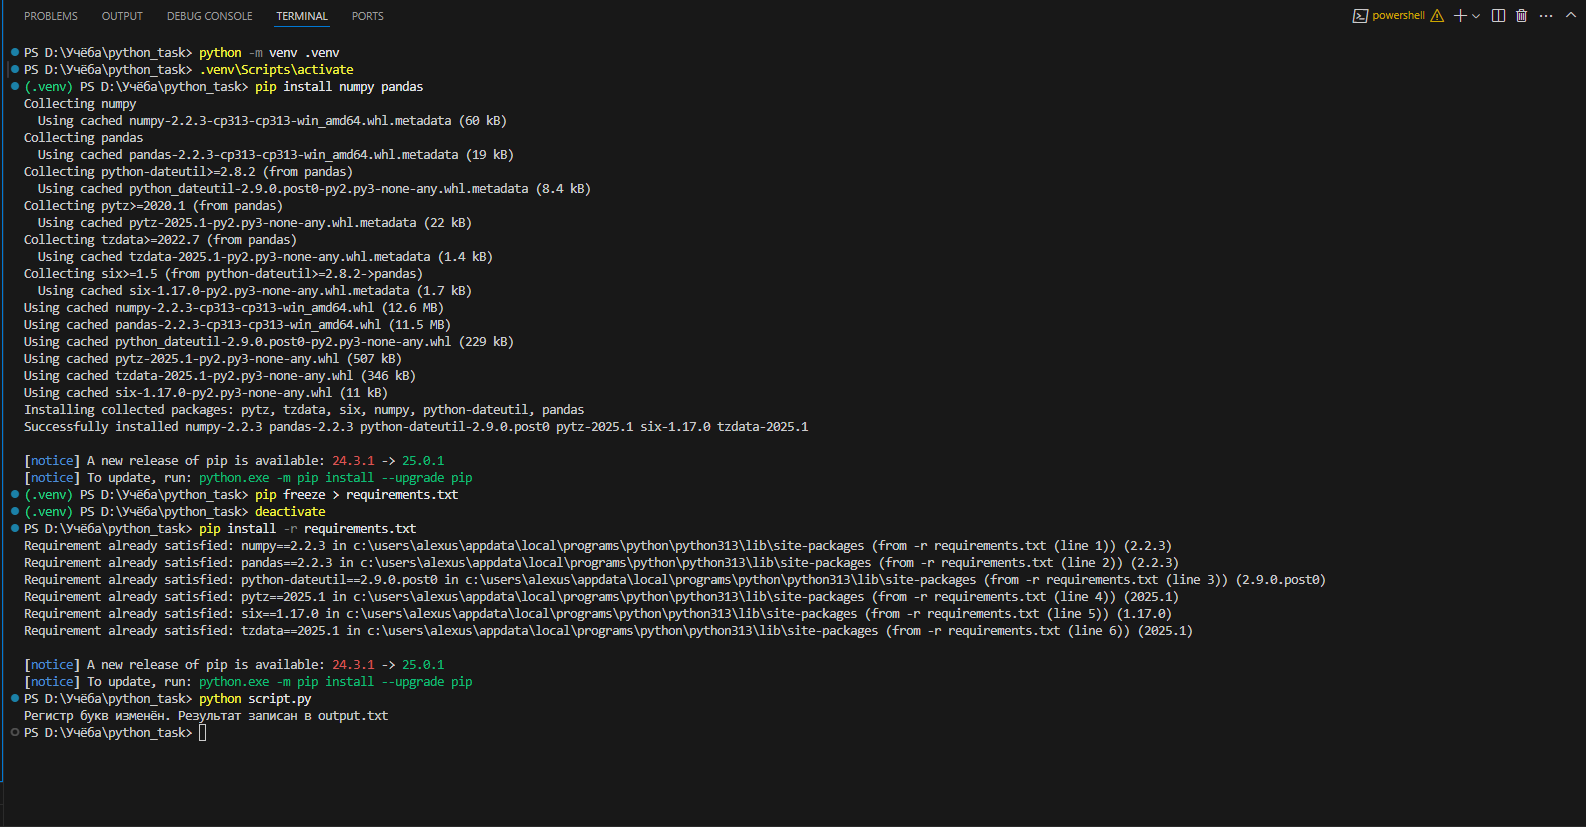Switch to the DEBUG CONSOLE tab
Image resolution: width=1586 pixels, height=827 pixels.
coord(210,16)
